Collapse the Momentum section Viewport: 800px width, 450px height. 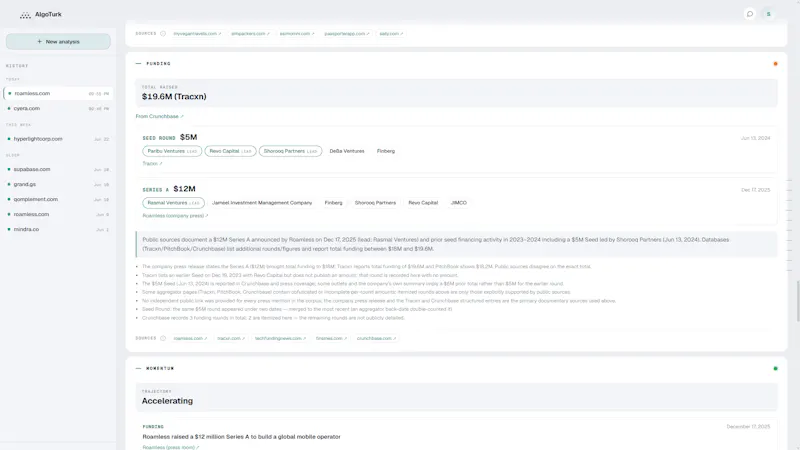coord(138,368)
